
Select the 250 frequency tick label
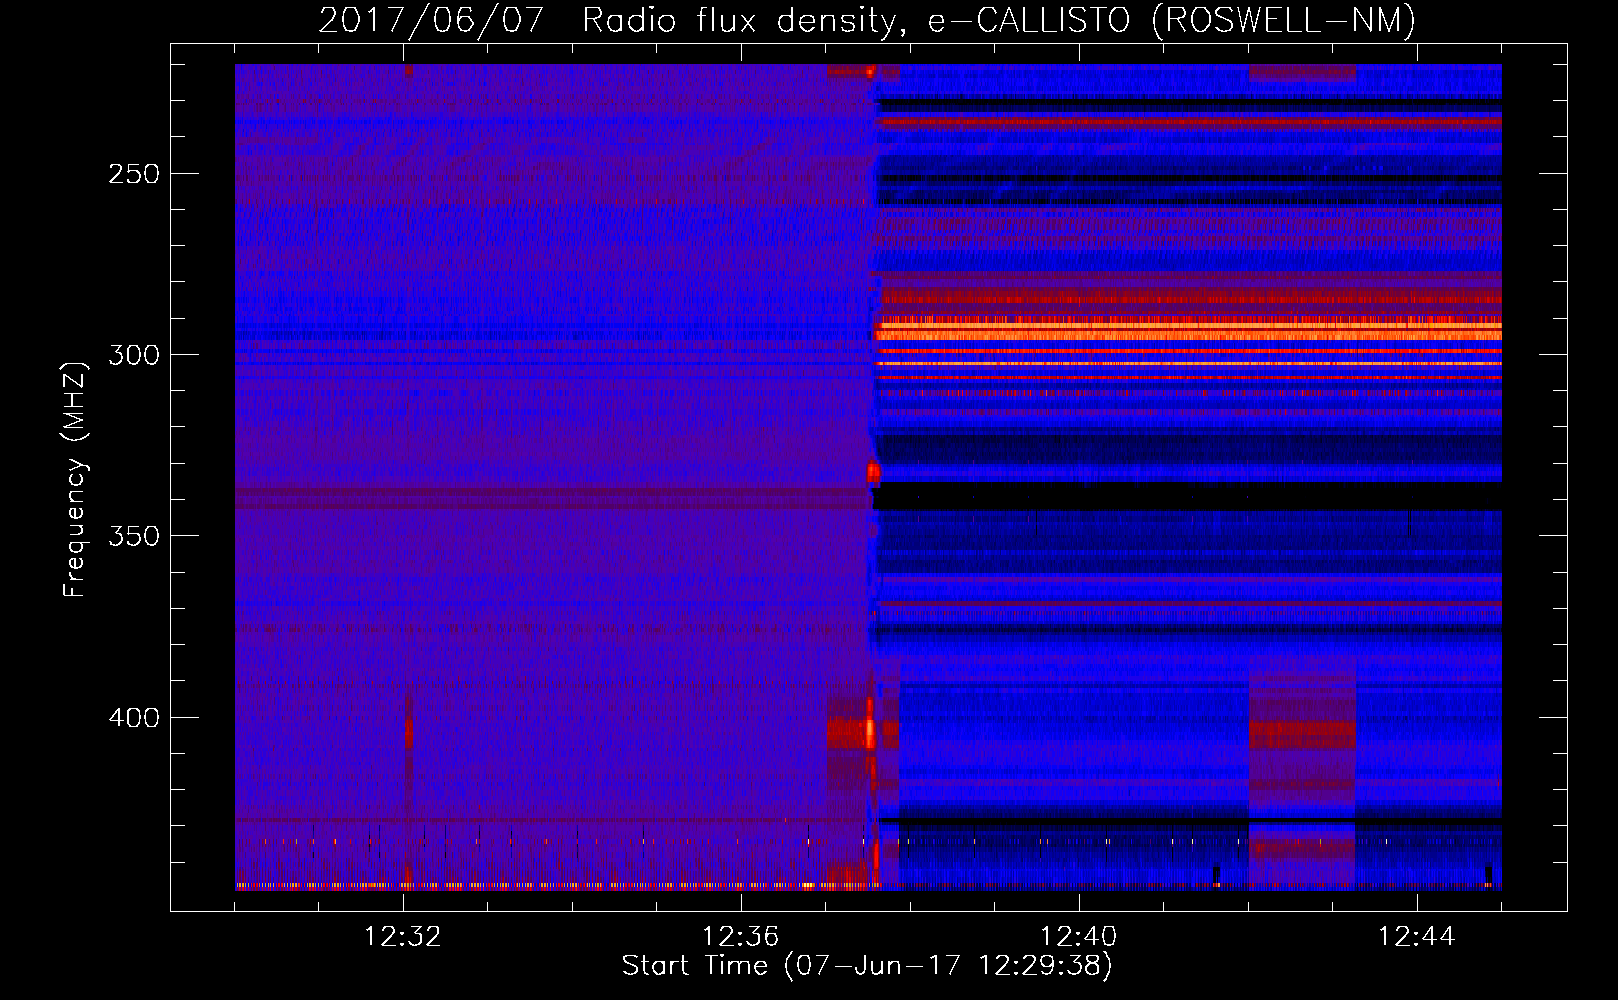coord(134,174)
